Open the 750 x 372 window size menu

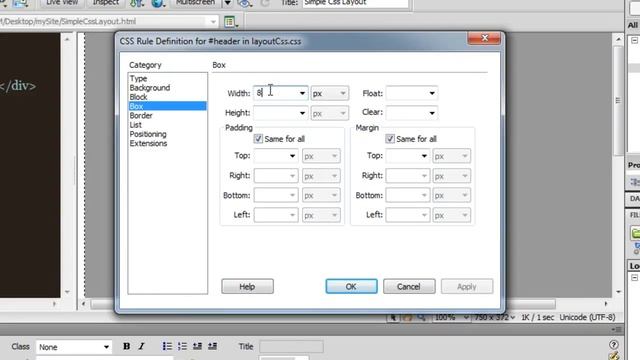click(x=494, y=317)
